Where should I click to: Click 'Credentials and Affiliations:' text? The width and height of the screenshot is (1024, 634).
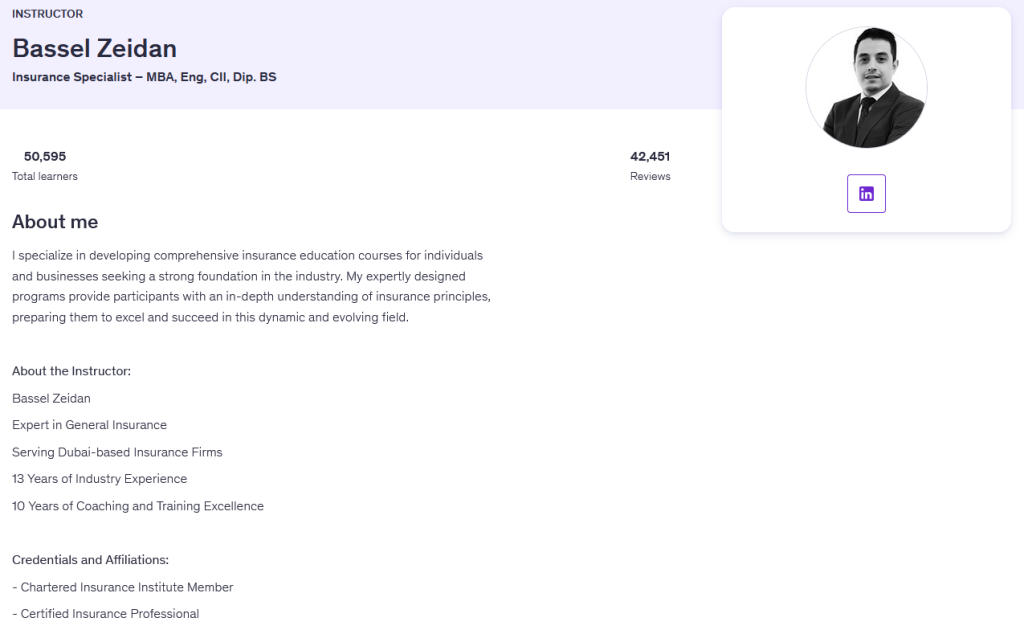point(90,560)
